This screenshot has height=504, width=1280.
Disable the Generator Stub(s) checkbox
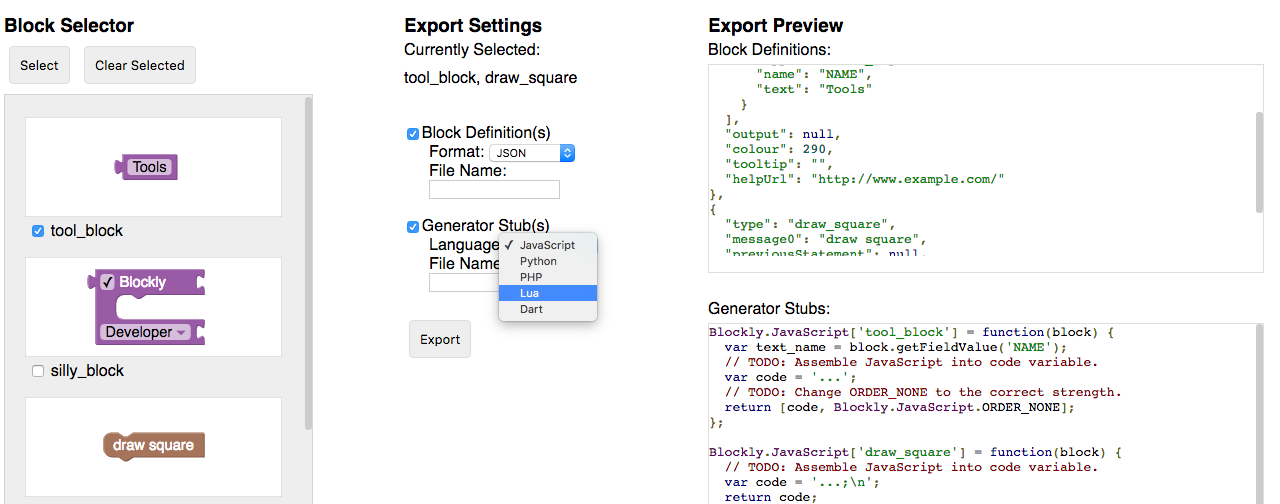tap(413, 227)
